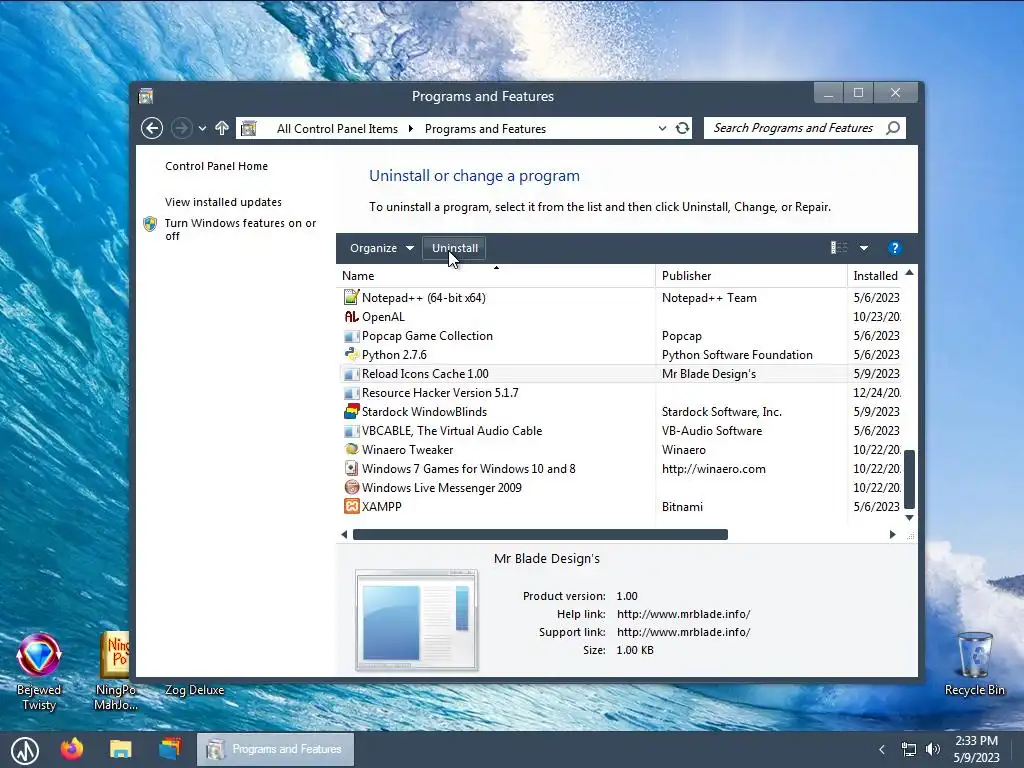Open View installed updates link
The width and height of the screenshot is (1024, 768).
pos(223,202)
